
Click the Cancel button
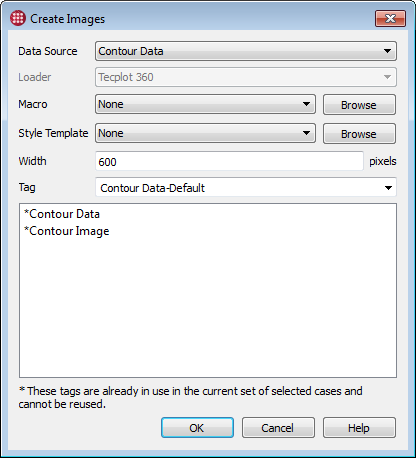(278, 428)
